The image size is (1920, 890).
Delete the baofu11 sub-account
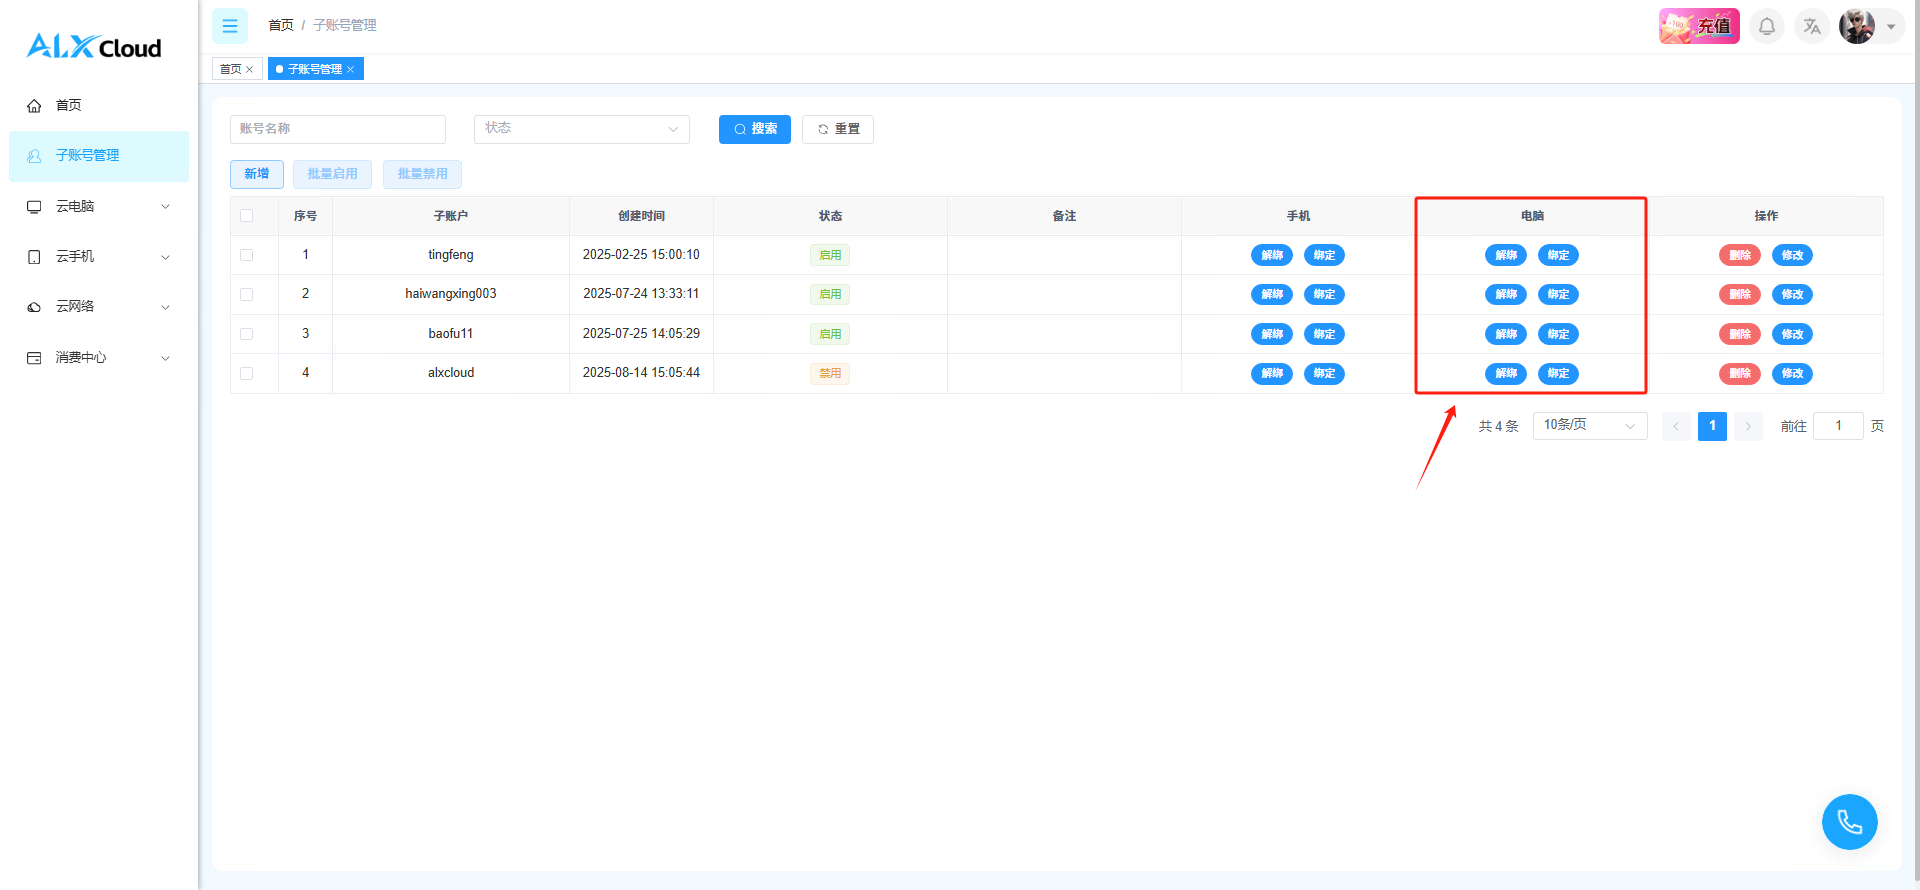[x=1739, y=334]
